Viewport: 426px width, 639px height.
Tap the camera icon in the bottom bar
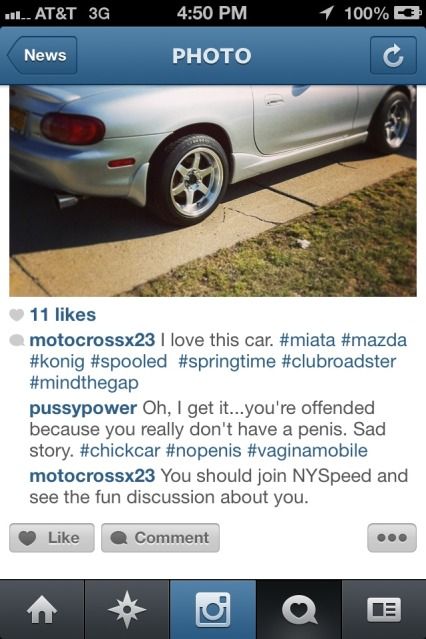coord(213,610)
